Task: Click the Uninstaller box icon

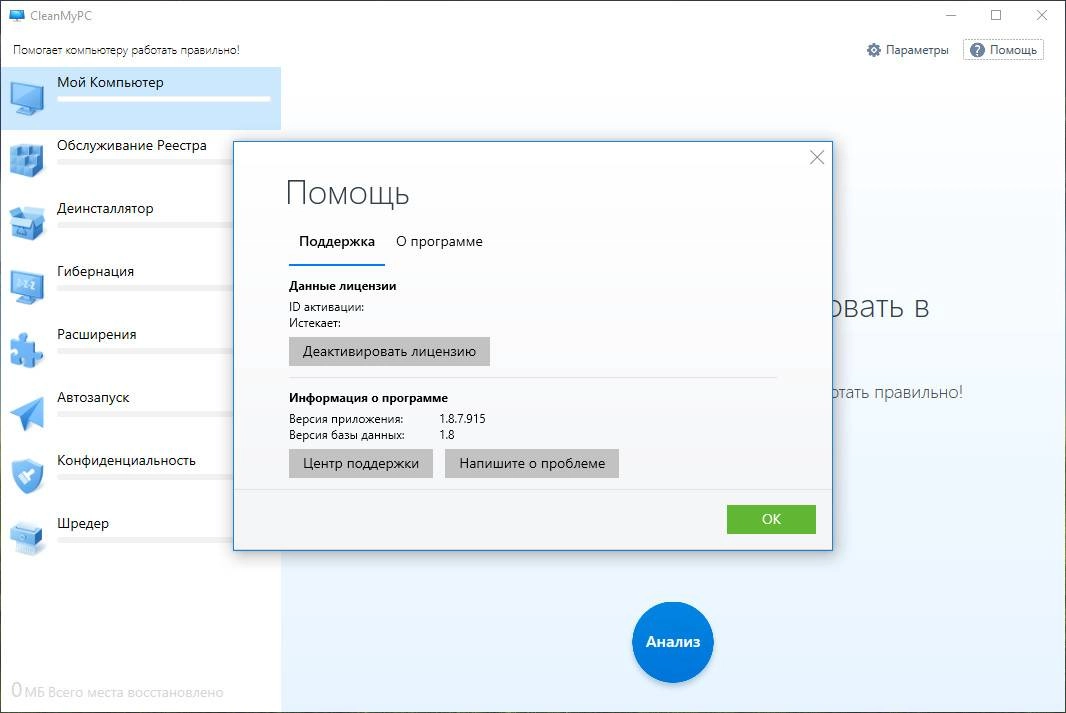Action: click(x=27, y=224)
